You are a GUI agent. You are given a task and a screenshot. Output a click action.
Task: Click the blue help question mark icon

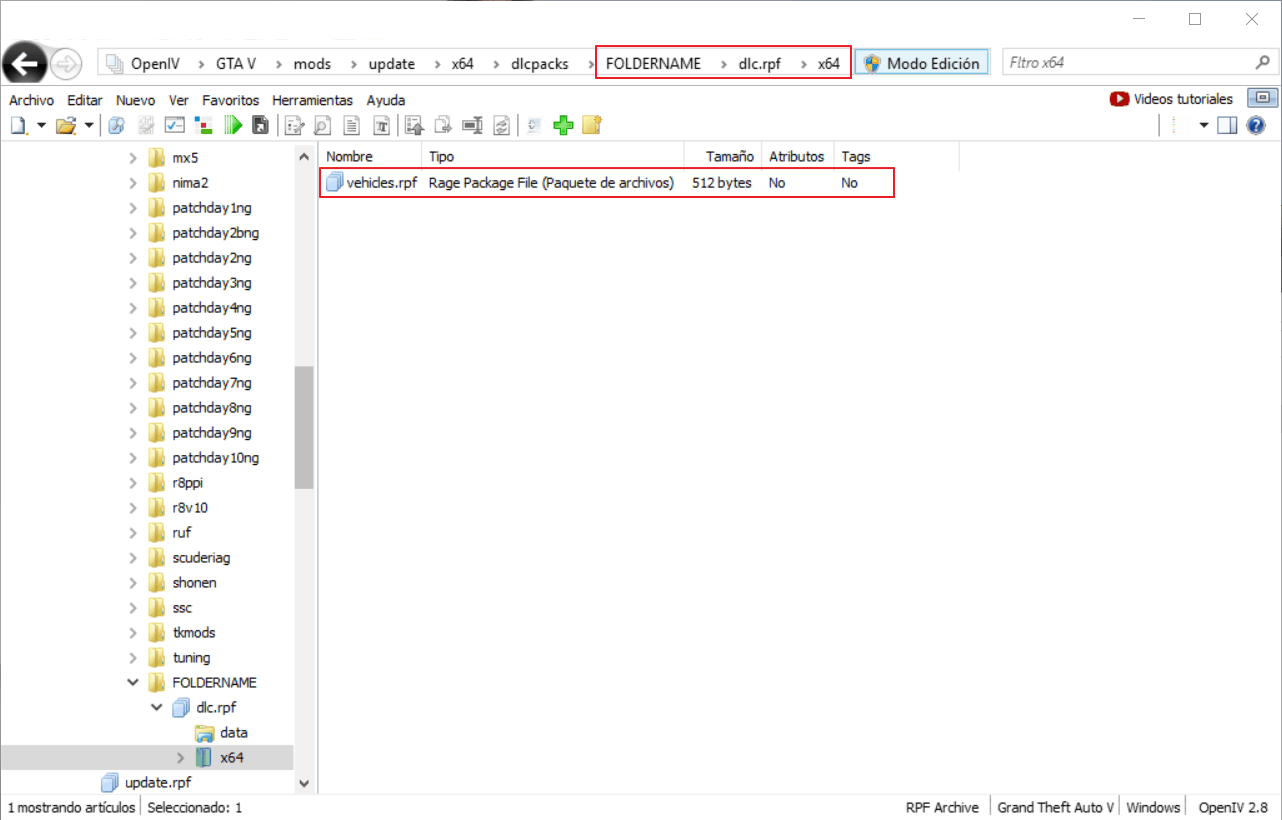[x=1257, y=125]
